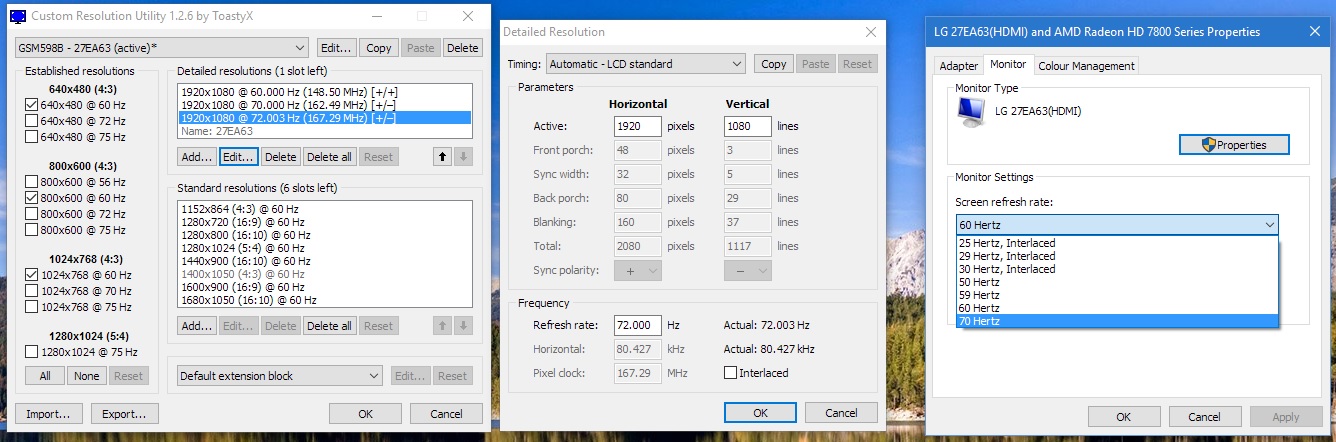Add a new detailed resolution
The height and width of the screenshot is (442, 1336).
[x=197, y=157]
